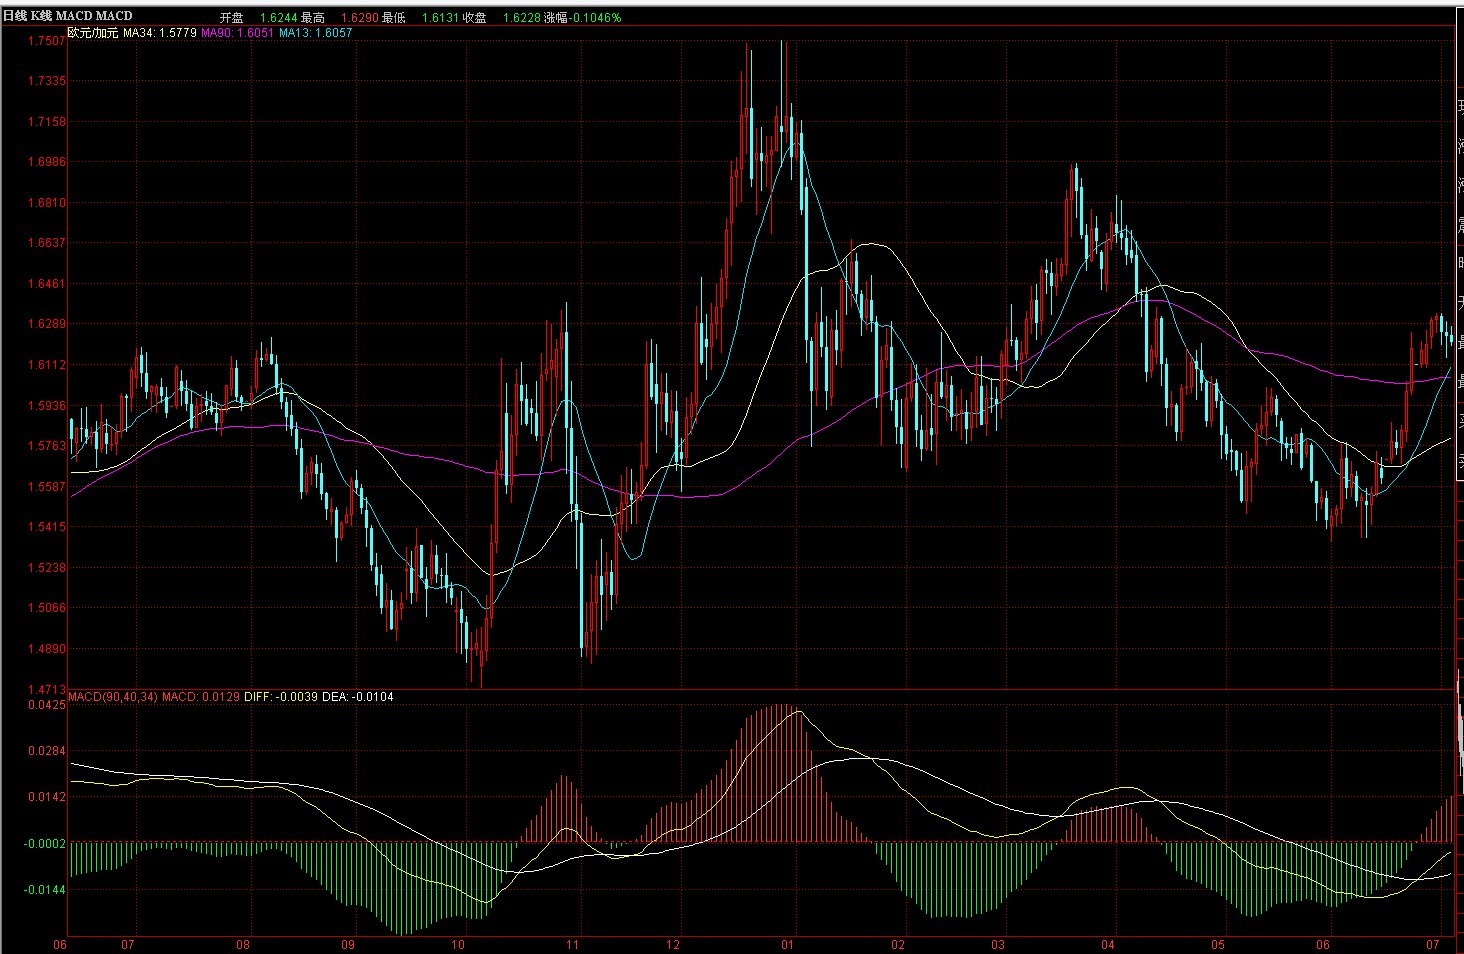
Task: Select month 05 on time axis
Action: [1217, 945]
